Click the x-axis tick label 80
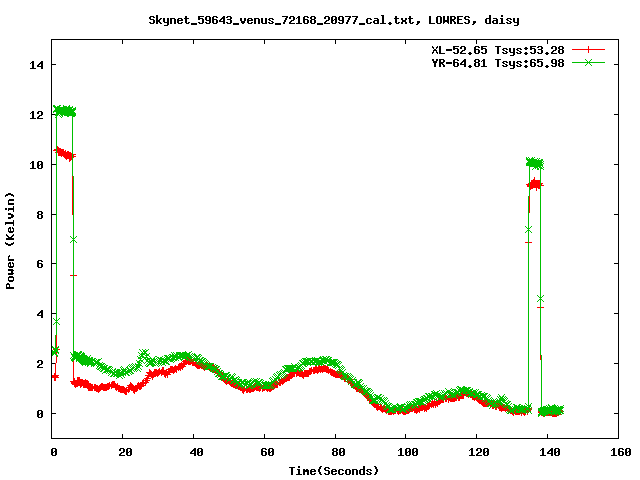 [x=338, y=452]
